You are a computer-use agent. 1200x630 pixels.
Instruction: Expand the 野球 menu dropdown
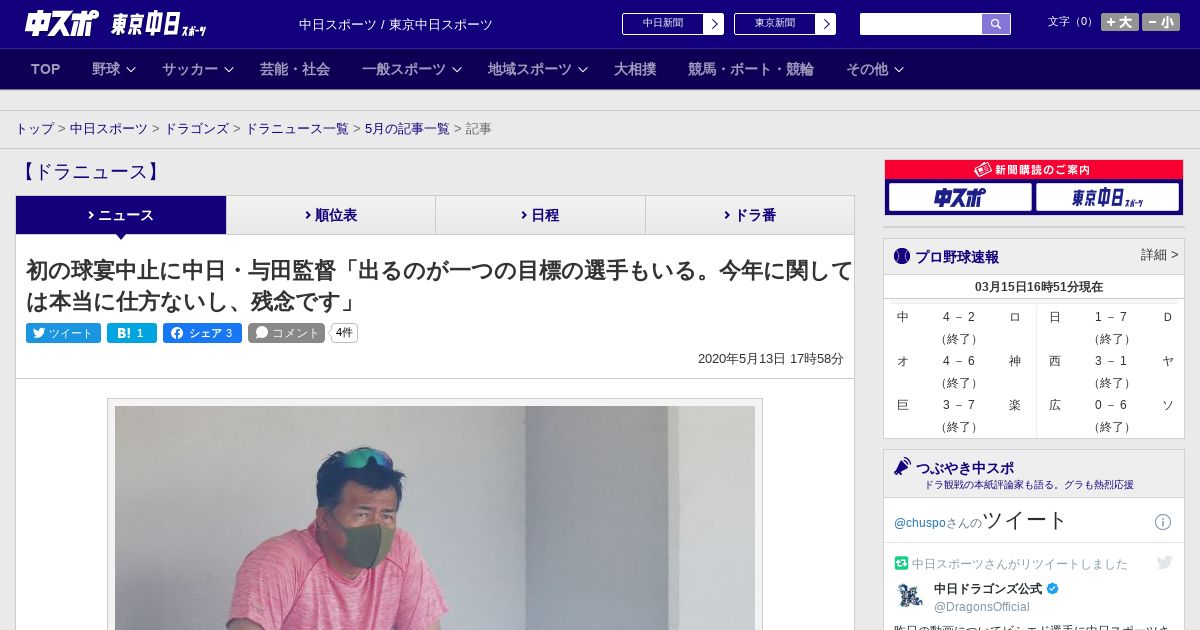[x=114, y=69]
